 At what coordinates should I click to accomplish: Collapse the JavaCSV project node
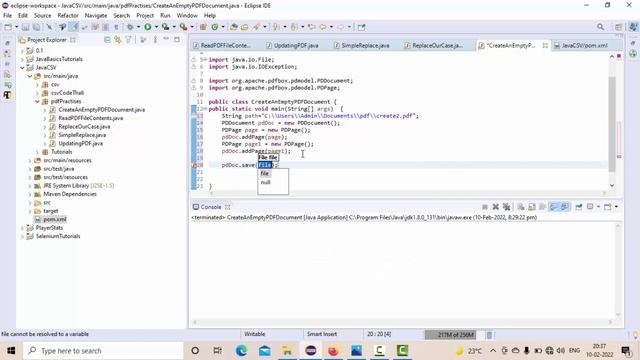[x=22, y=68]
